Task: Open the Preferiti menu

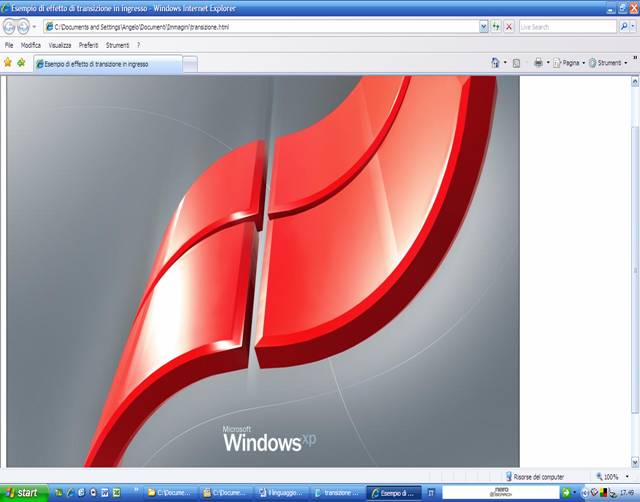Action: [89, 45]
